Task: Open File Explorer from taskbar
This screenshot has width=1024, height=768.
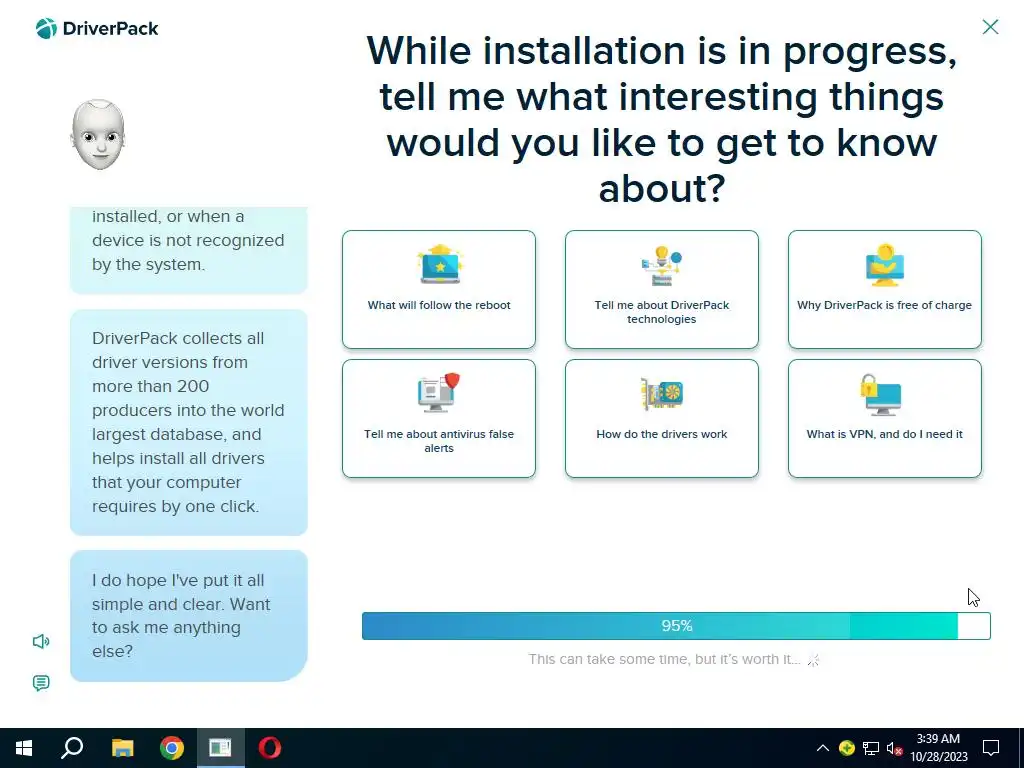Action: click(122, 748)
